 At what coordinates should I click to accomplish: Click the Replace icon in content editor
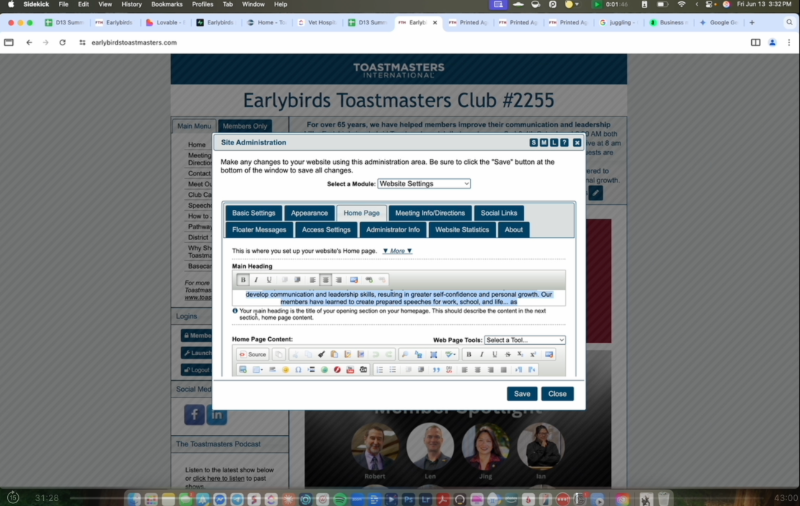coord(418,355)
